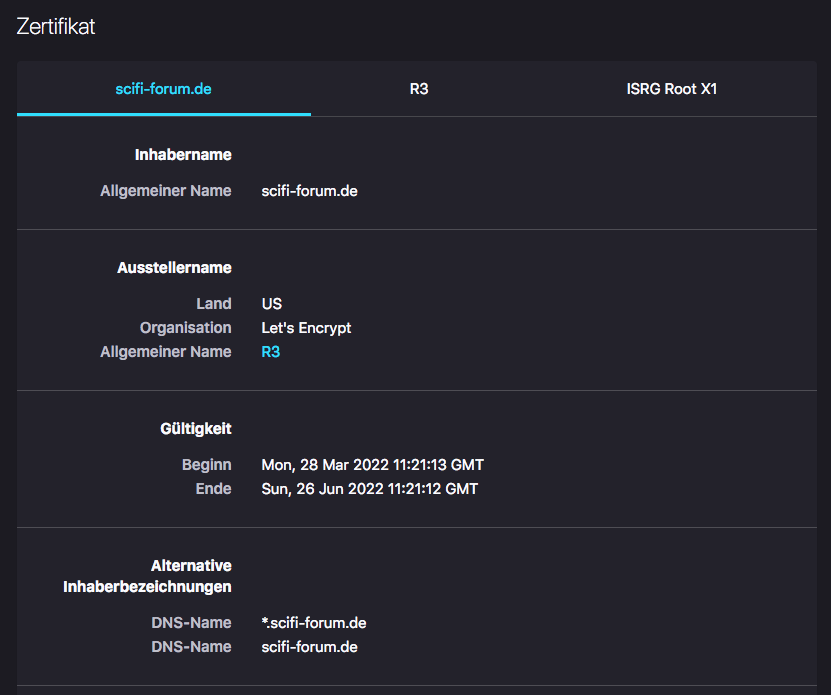The height and width of the screenshot is (695, 831).
Task: Click the Let's Encrypt organisation value
Action: click(306, 328)
